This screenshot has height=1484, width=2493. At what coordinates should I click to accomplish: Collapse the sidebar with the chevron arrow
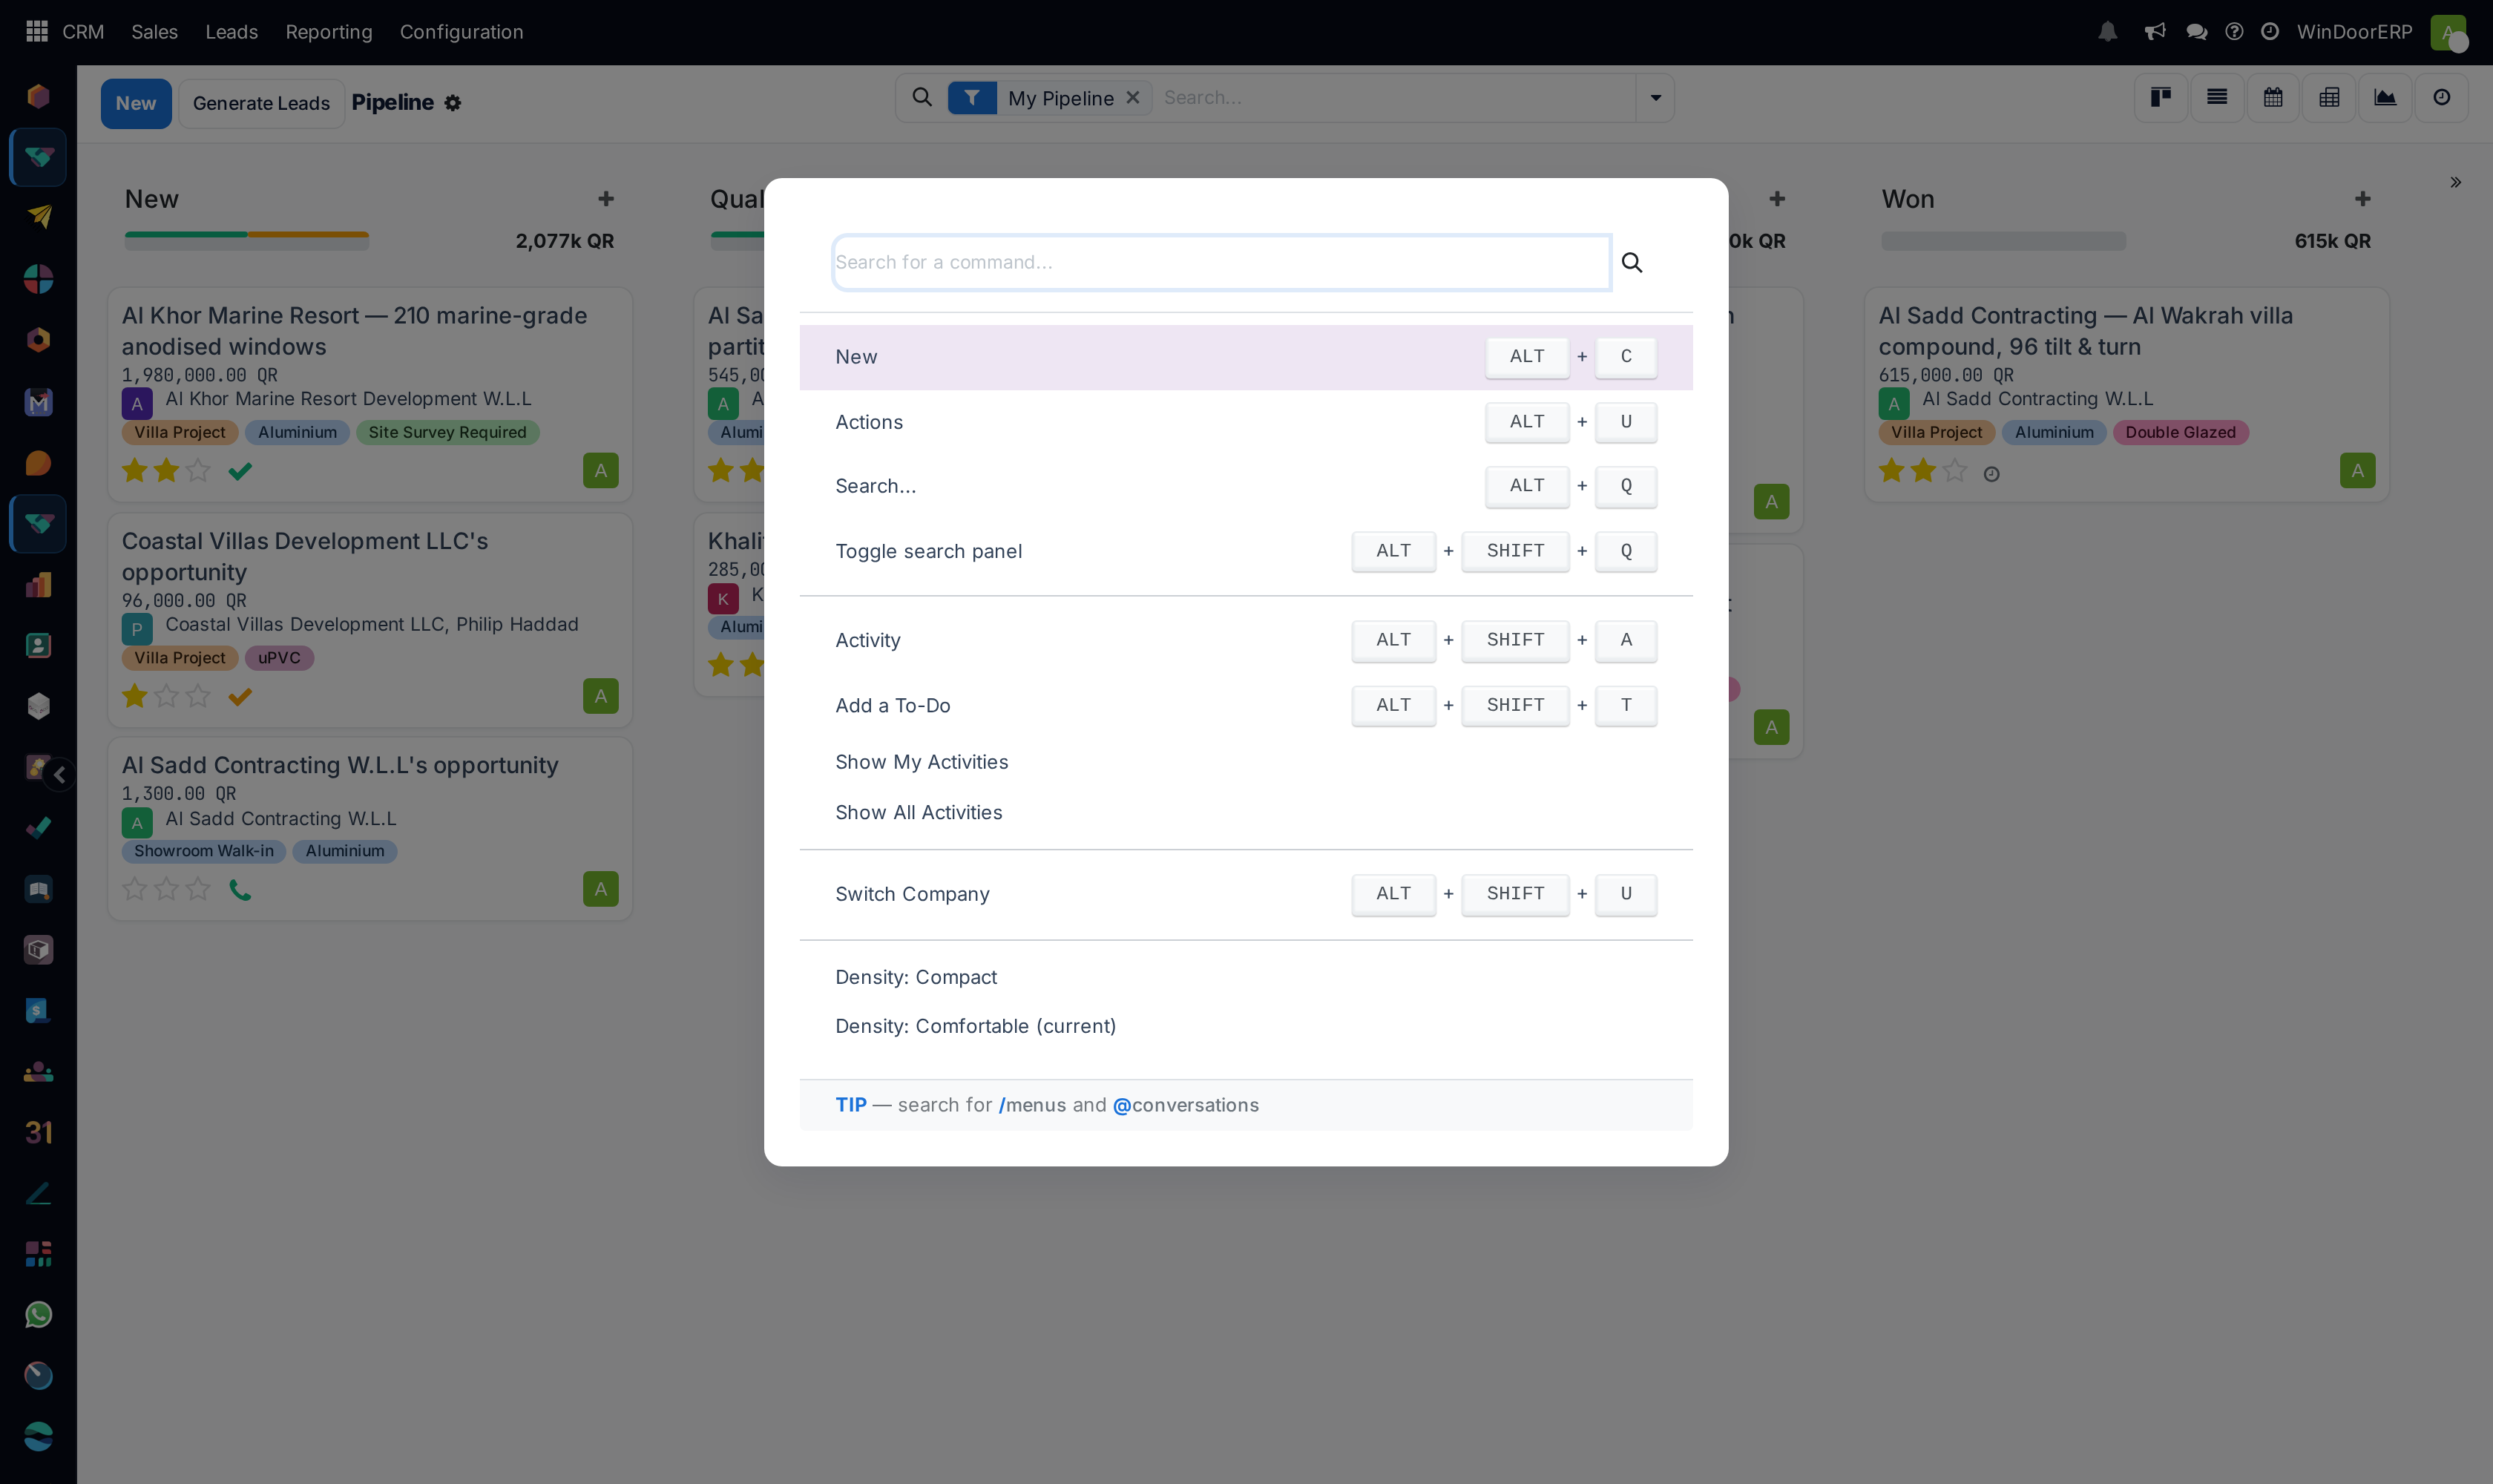60,774
